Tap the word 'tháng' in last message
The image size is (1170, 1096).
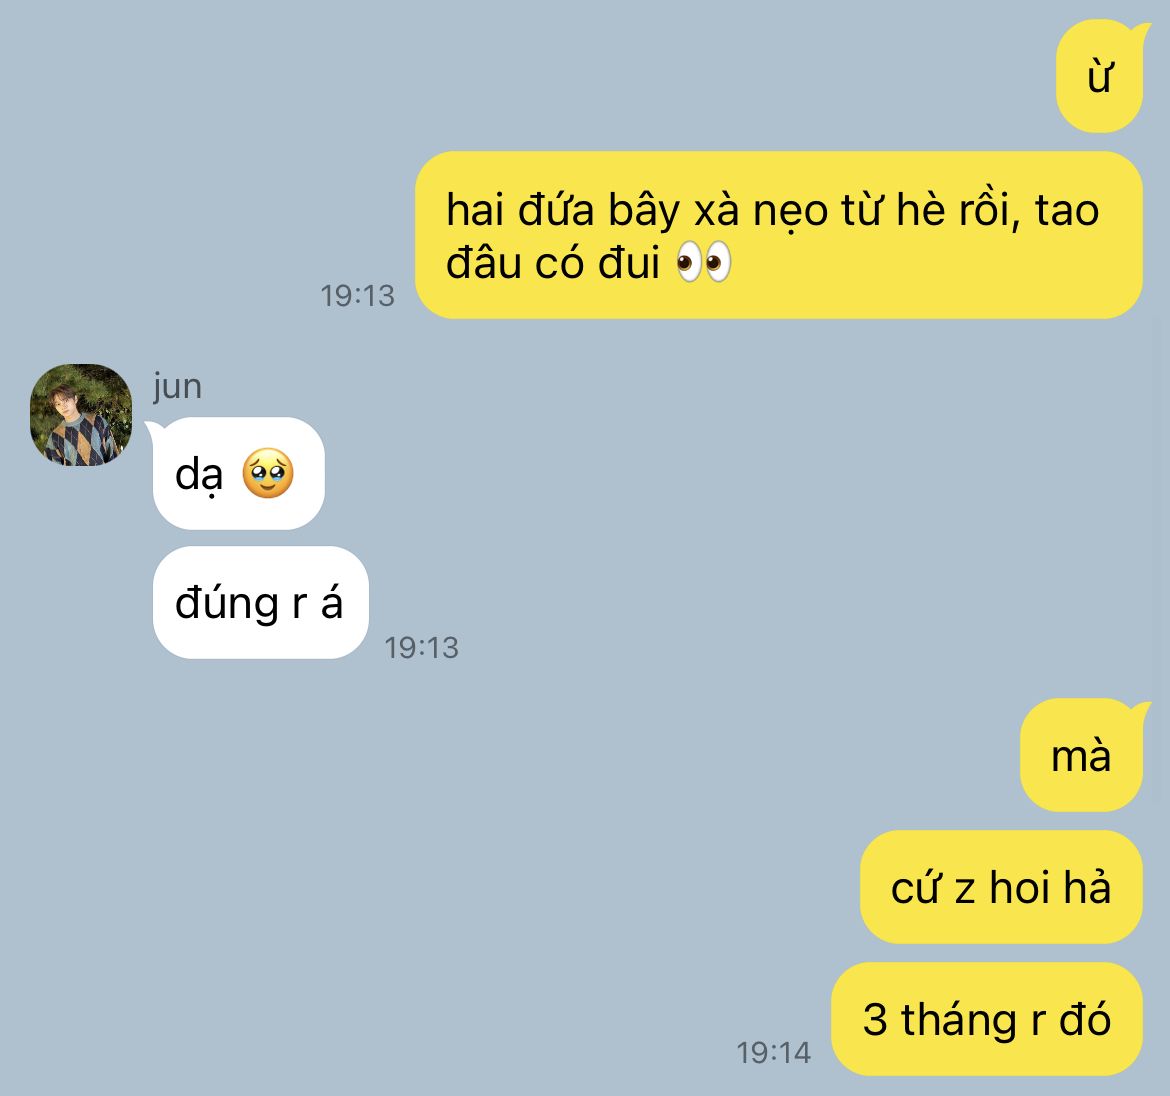(x=959, y=1021)
